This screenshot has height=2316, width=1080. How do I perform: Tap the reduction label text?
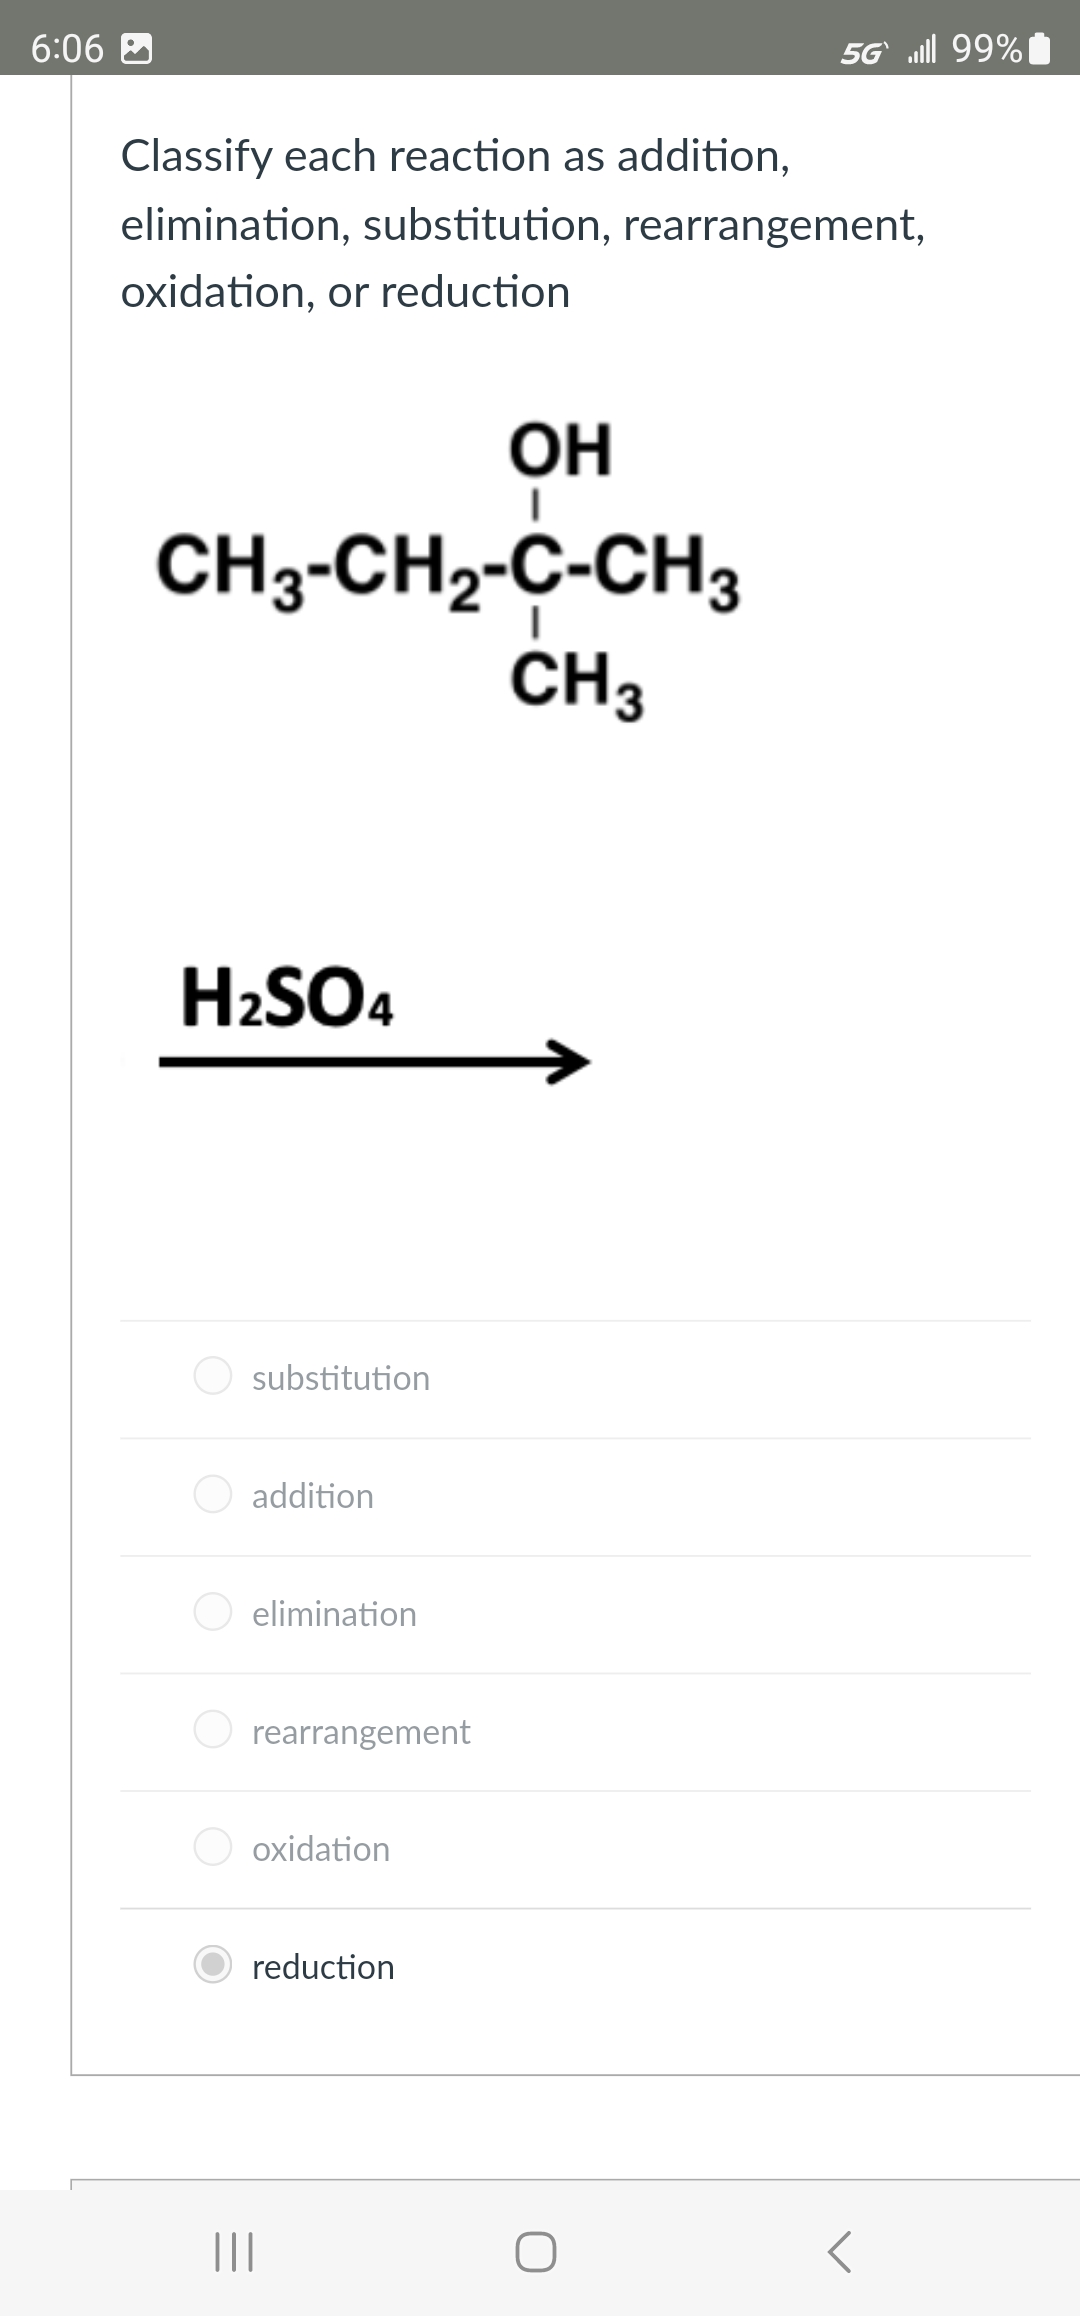(322, 1966)
